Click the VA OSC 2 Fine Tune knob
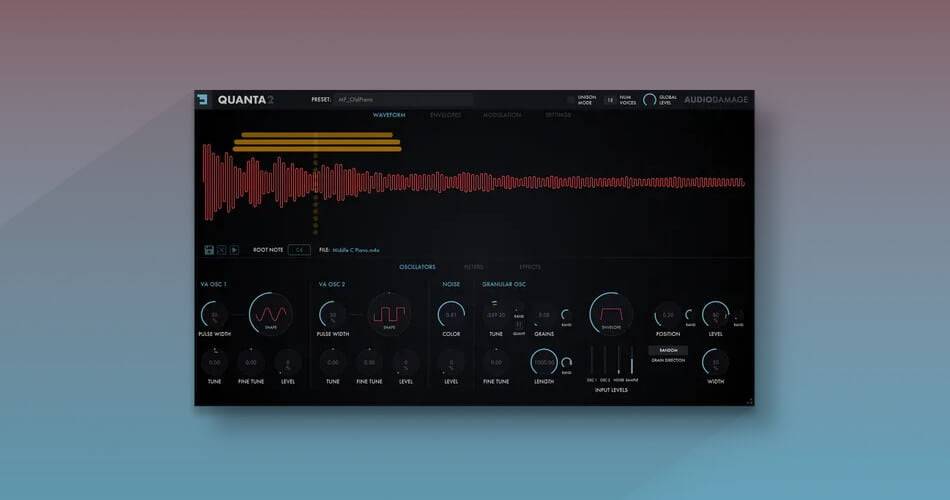The height and width of the screenshot is (500, 950). click(x=369, y=362)
